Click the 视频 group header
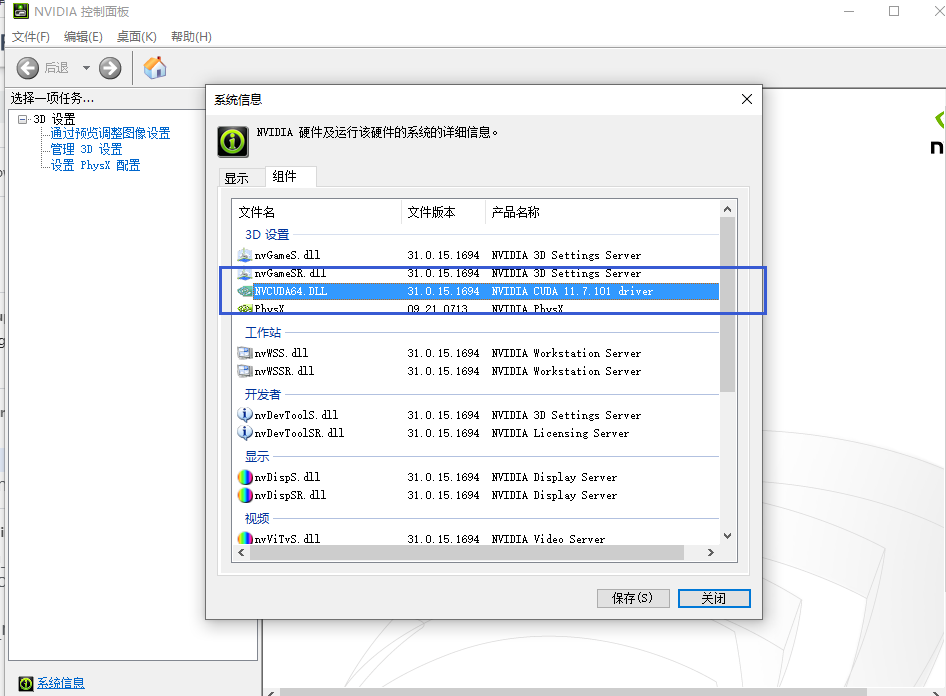This screenshot has width=946, height=696. coord(257,519)
